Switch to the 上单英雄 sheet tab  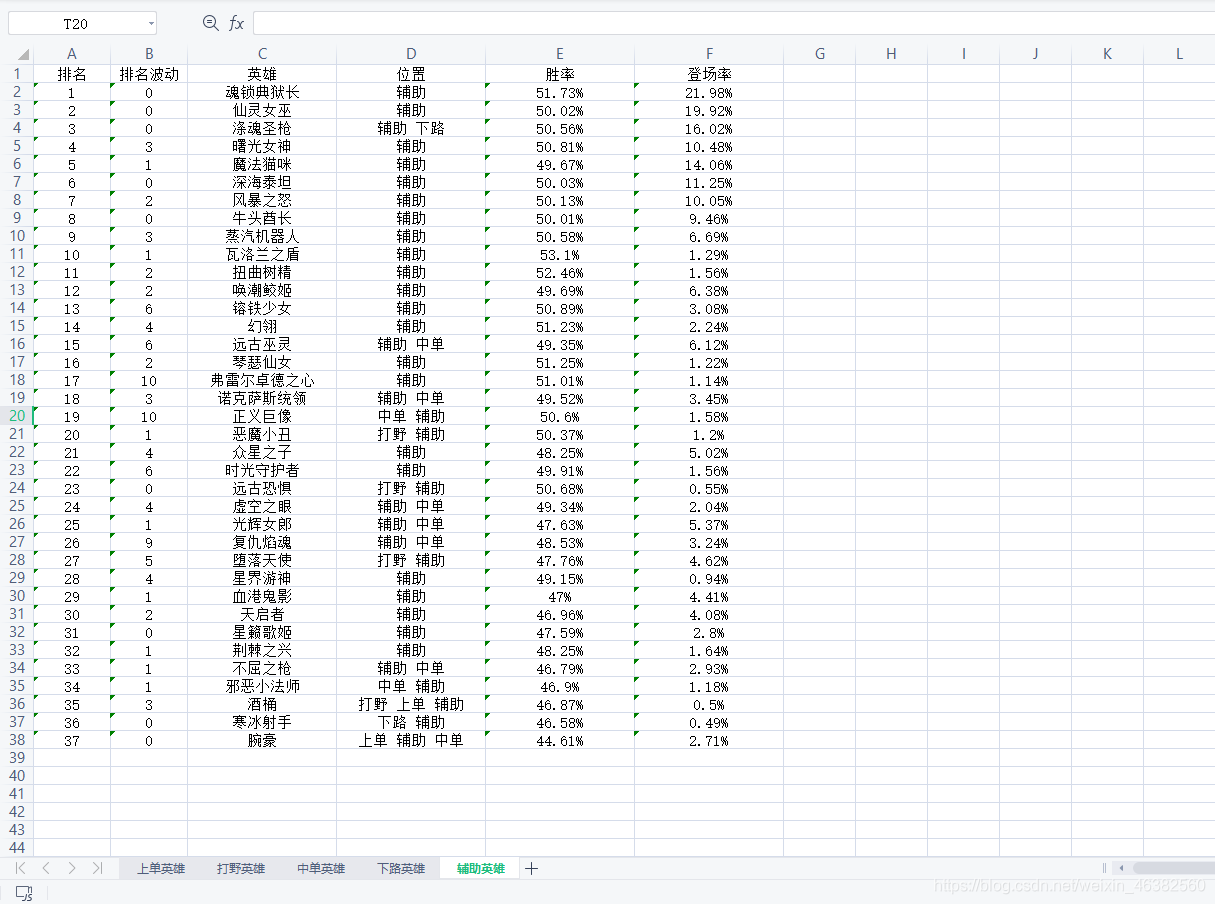[161, 868]
